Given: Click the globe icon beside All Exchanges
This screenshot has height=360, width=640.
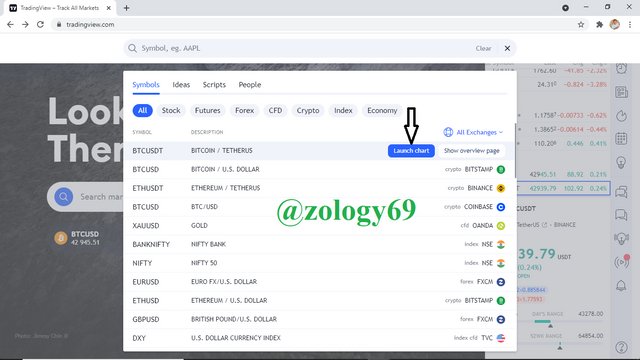Looking at the screenshot, I should point(448,132).
